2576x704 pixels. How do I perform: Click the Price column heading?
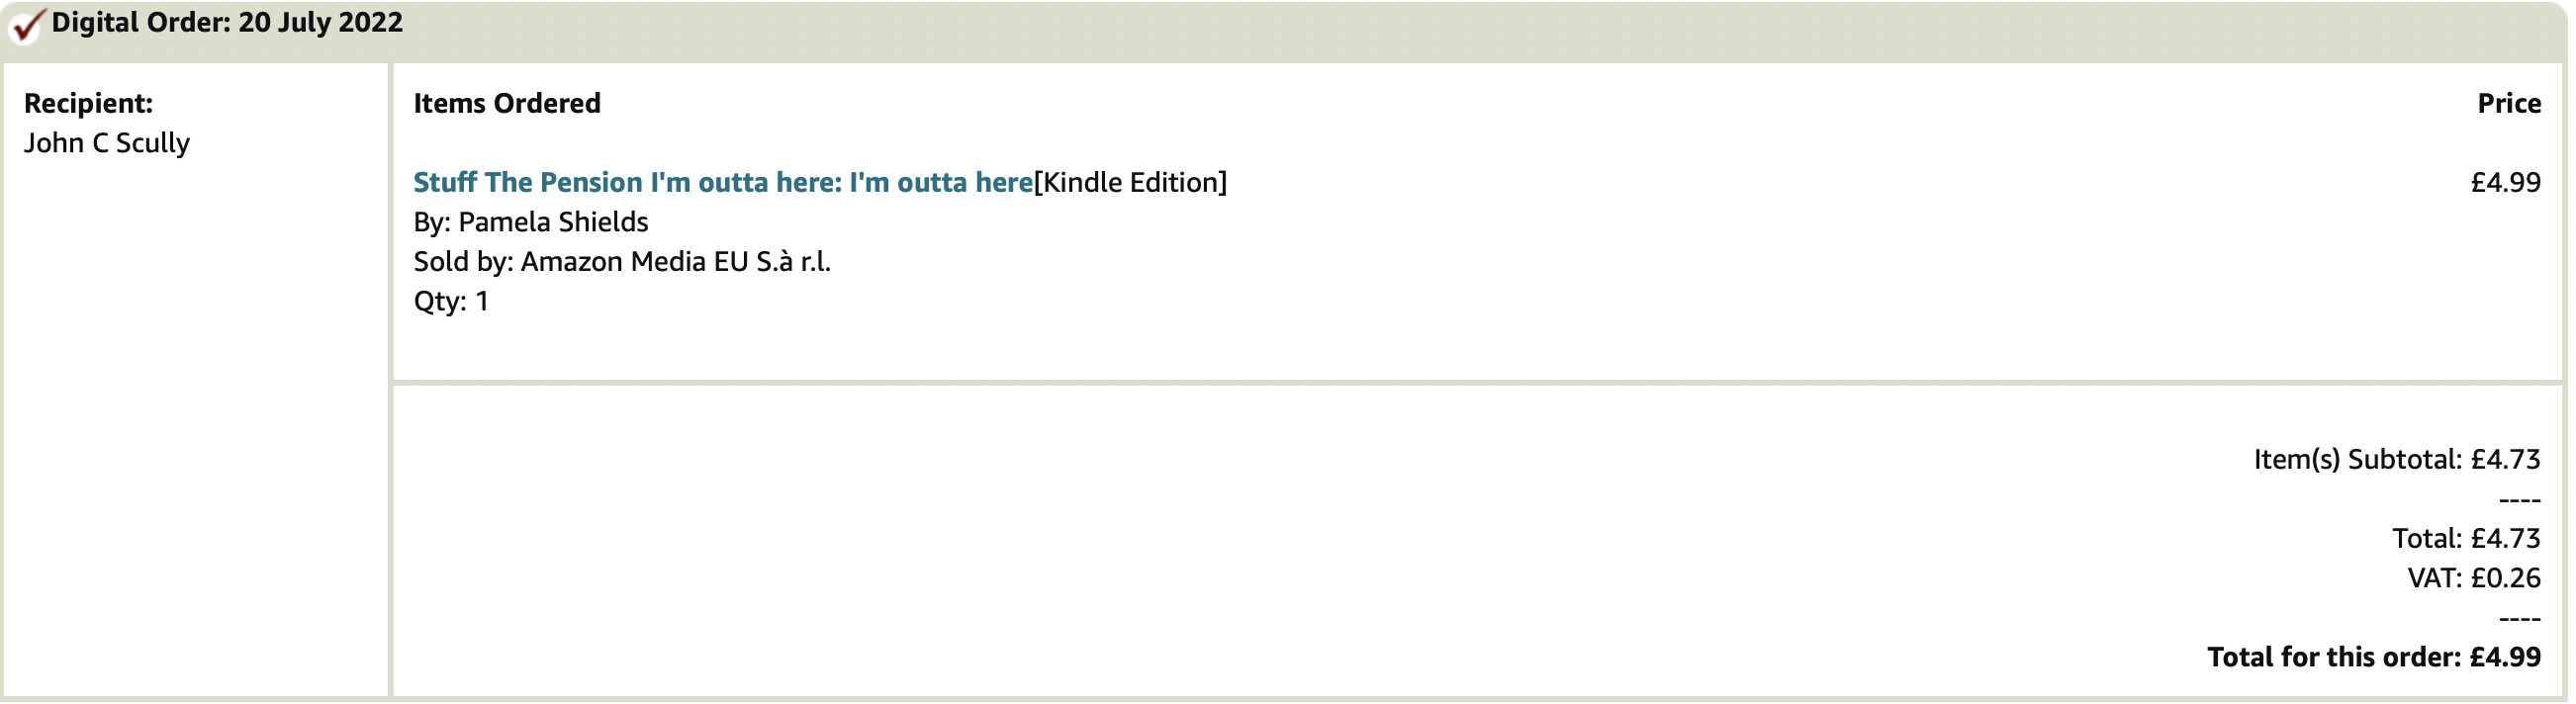pos(2509,103)
